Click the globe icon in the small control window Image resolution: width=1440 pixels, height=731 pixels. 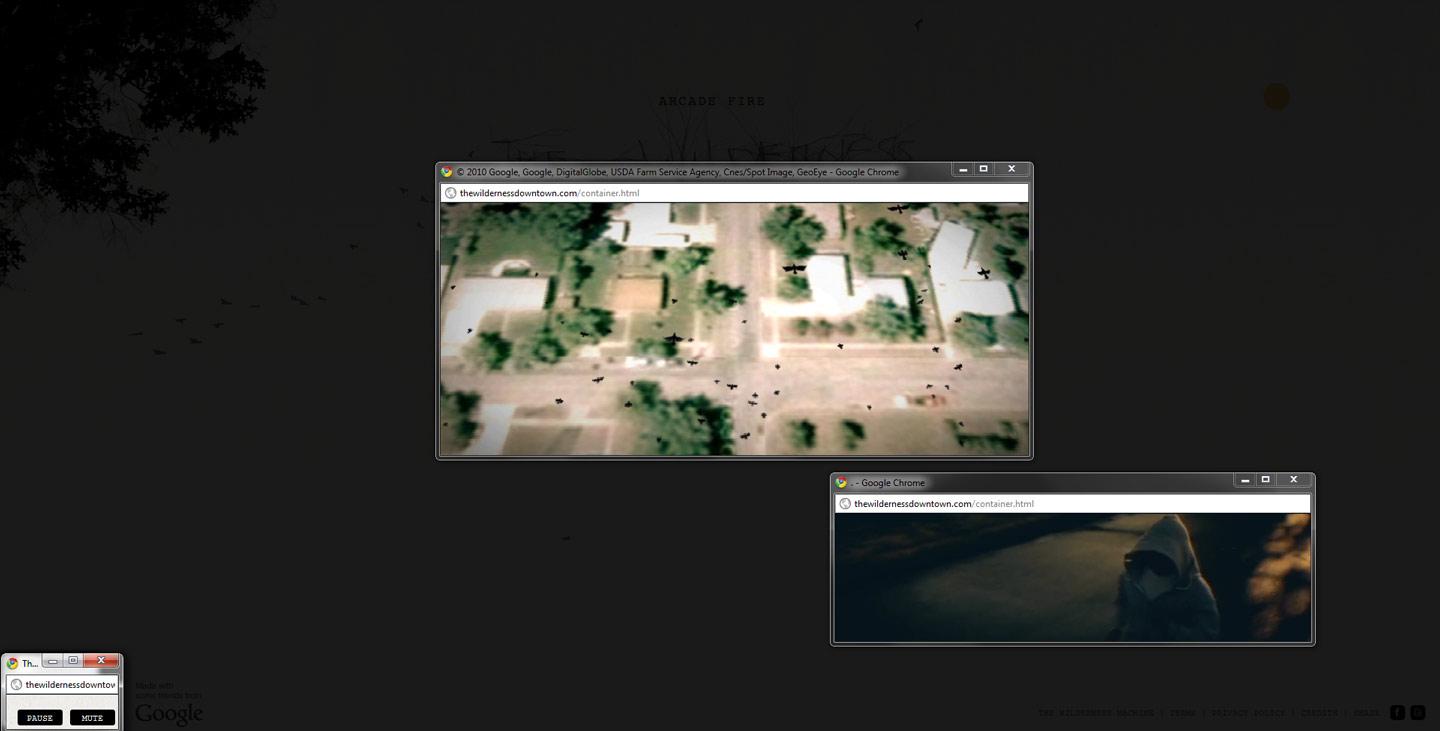pyautogui.click(x=16, y=685)
